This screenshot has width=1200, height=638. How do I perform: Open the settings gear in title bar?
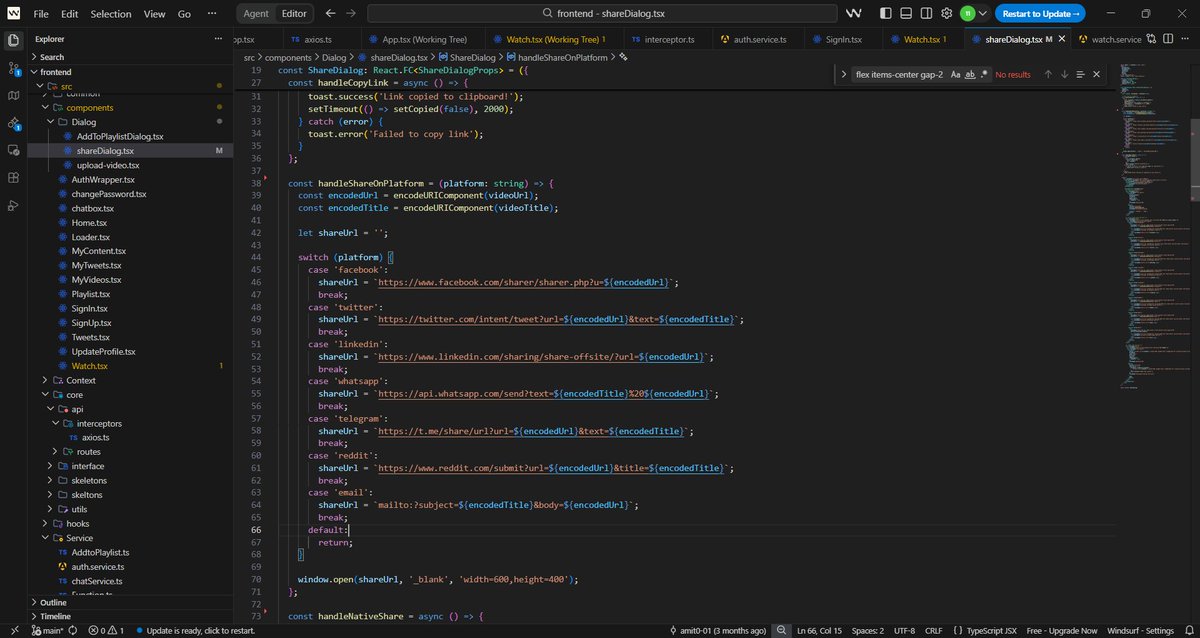[x=947, y=14]
